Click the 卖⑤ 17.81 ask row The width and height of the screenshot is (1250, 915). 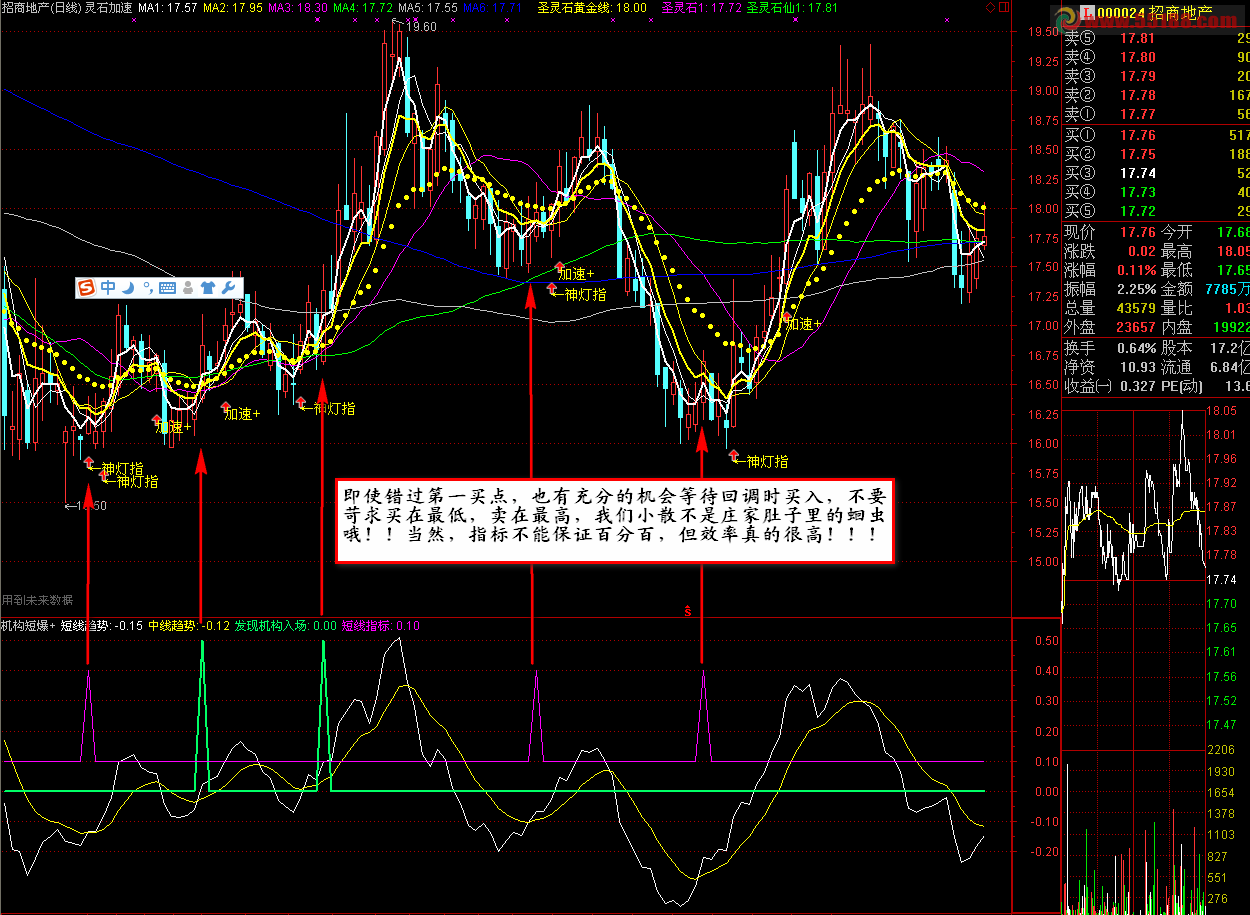pos(1156,39)
